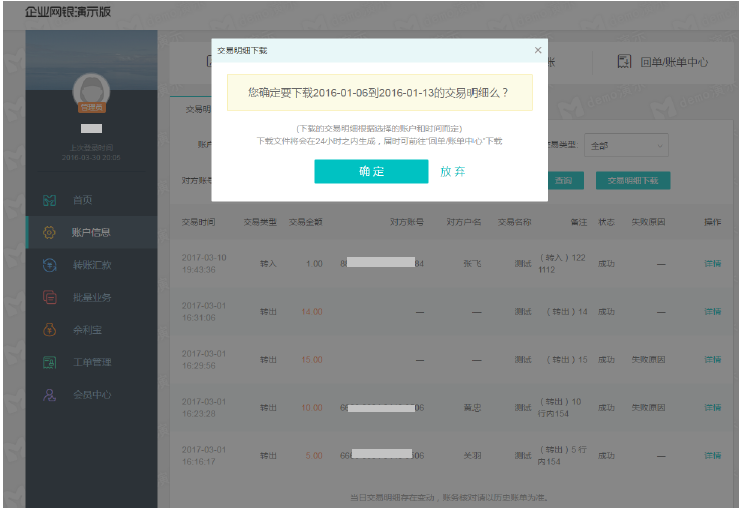This screenshot has height=511, width=739.
Task: Open 转账汇款 menu item
Action: pos(91,265)
